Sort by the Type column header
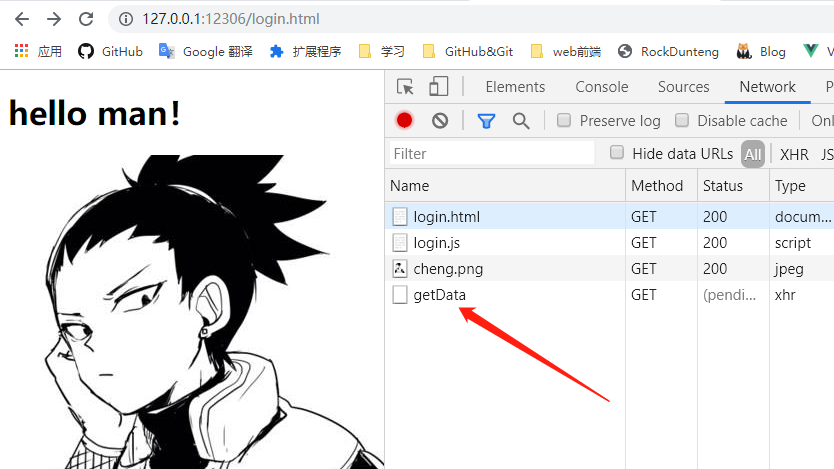This screenshot has height=469, width=834. pyautogui.click(x=802, y=186)
